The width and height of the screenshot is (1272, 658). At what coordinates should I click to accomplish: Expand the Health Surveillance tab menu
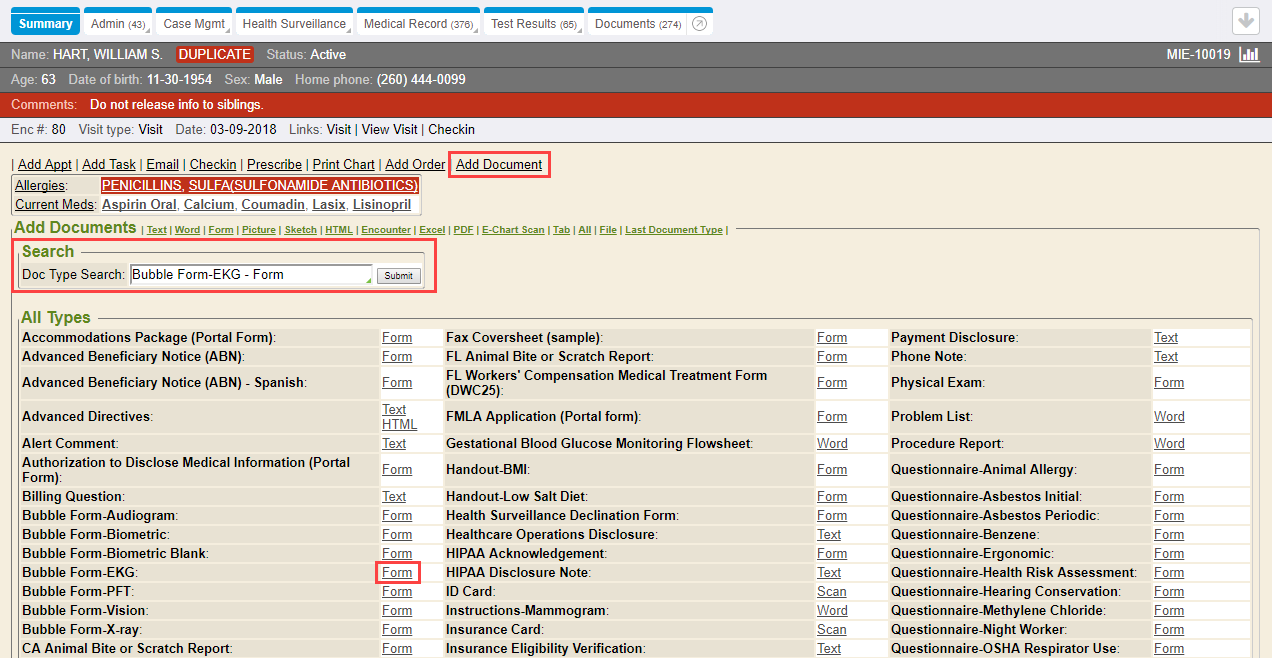click(349, 31)
